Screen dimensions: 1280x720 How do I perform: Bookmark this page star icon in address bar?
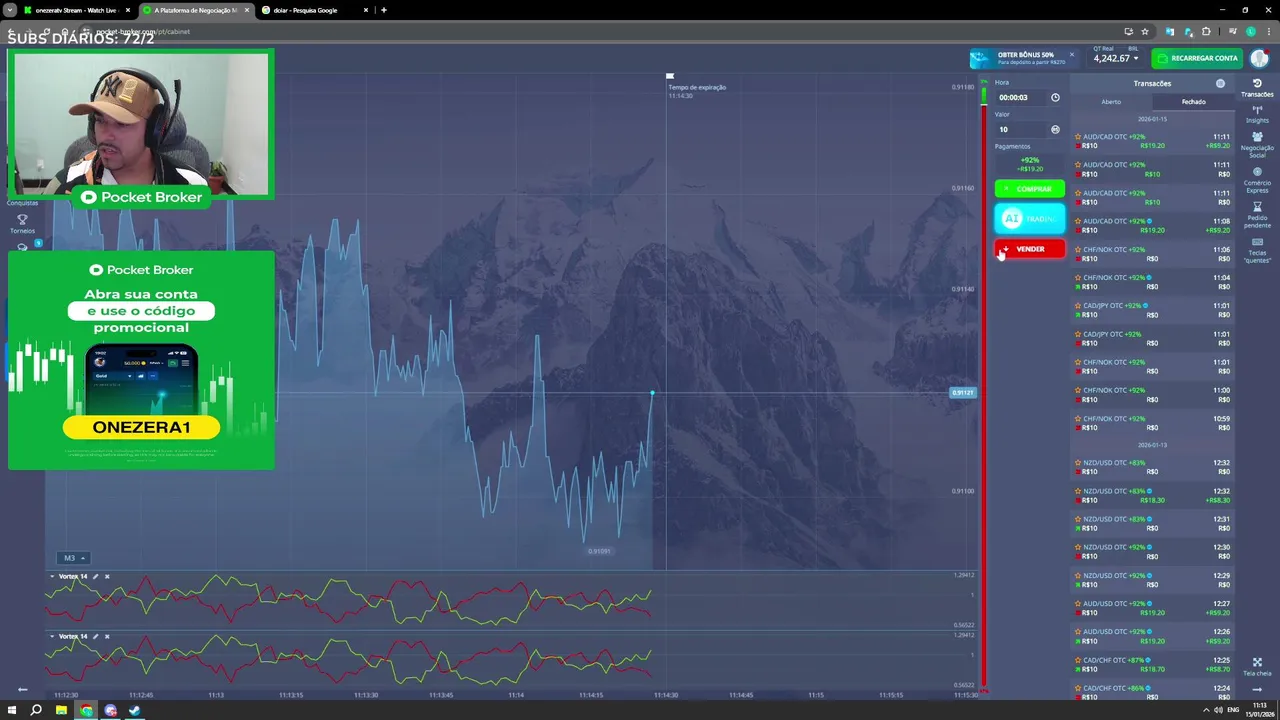click(1145, 31)
